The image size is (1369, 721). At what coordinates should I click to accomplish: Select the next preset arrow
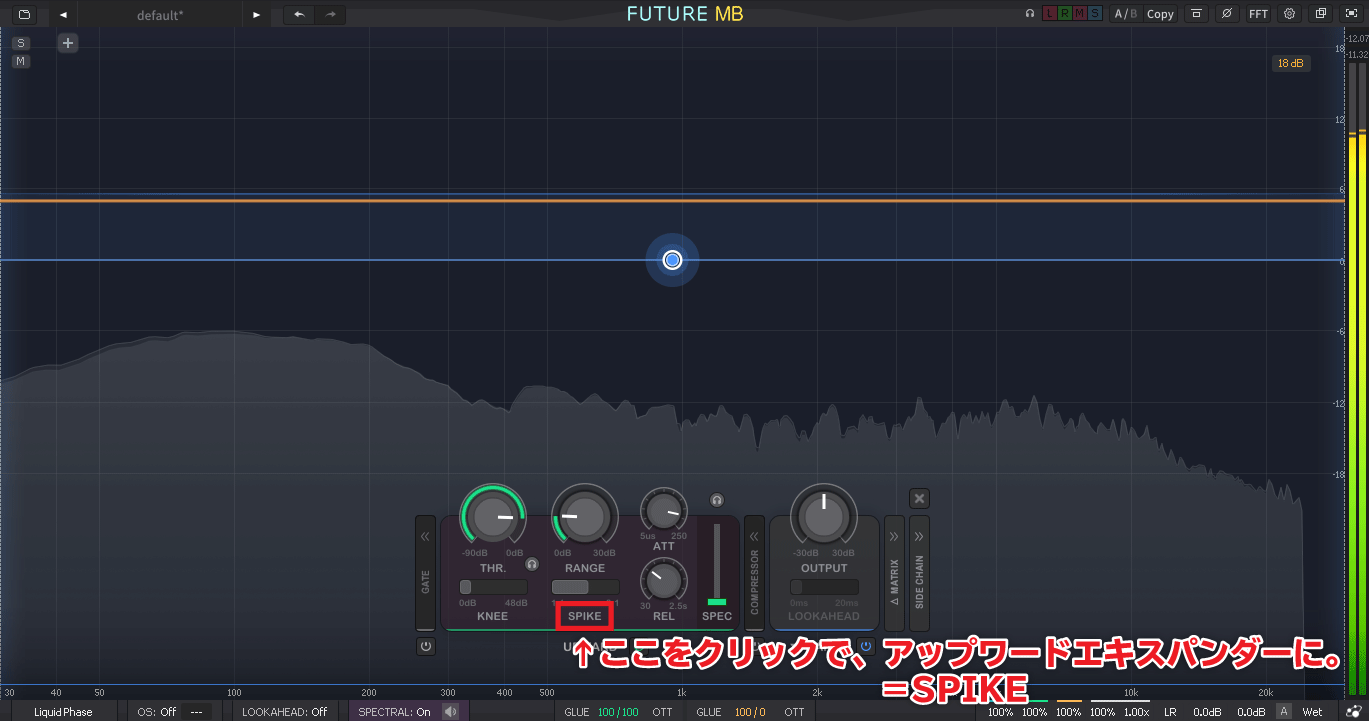[257, 14]
